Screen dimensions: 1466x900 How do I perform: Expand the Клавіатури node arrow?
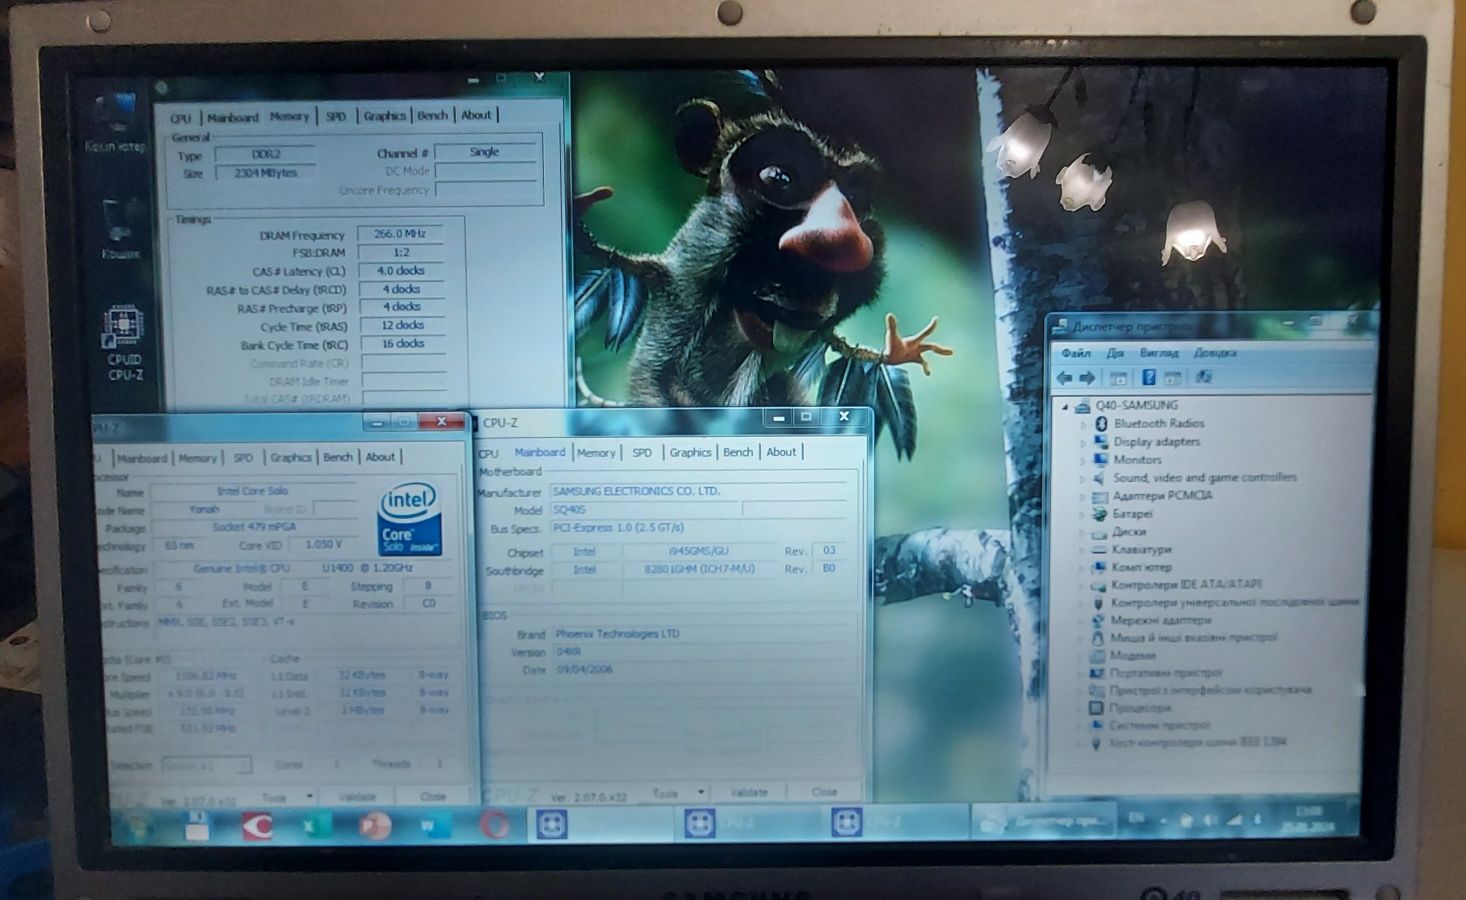click(x=1082, y=550)
